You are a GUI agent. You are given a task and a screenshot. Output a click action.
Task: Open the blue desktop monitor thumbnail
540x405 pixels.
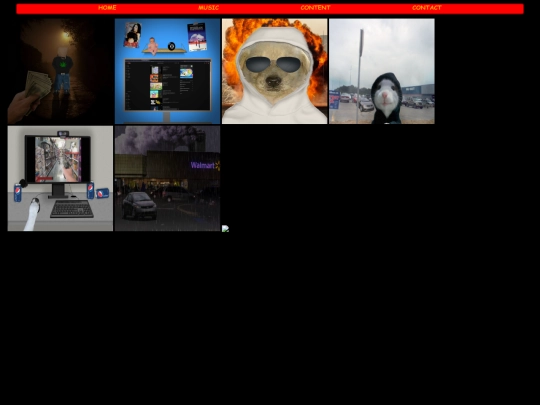[167, 71]
